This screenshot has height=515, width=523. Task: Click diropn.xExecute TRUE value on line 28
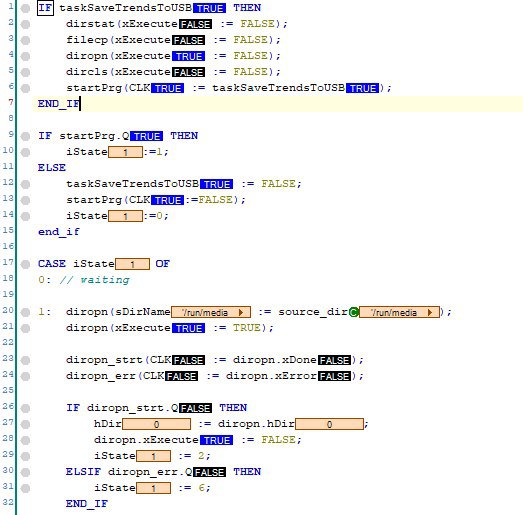216,441
